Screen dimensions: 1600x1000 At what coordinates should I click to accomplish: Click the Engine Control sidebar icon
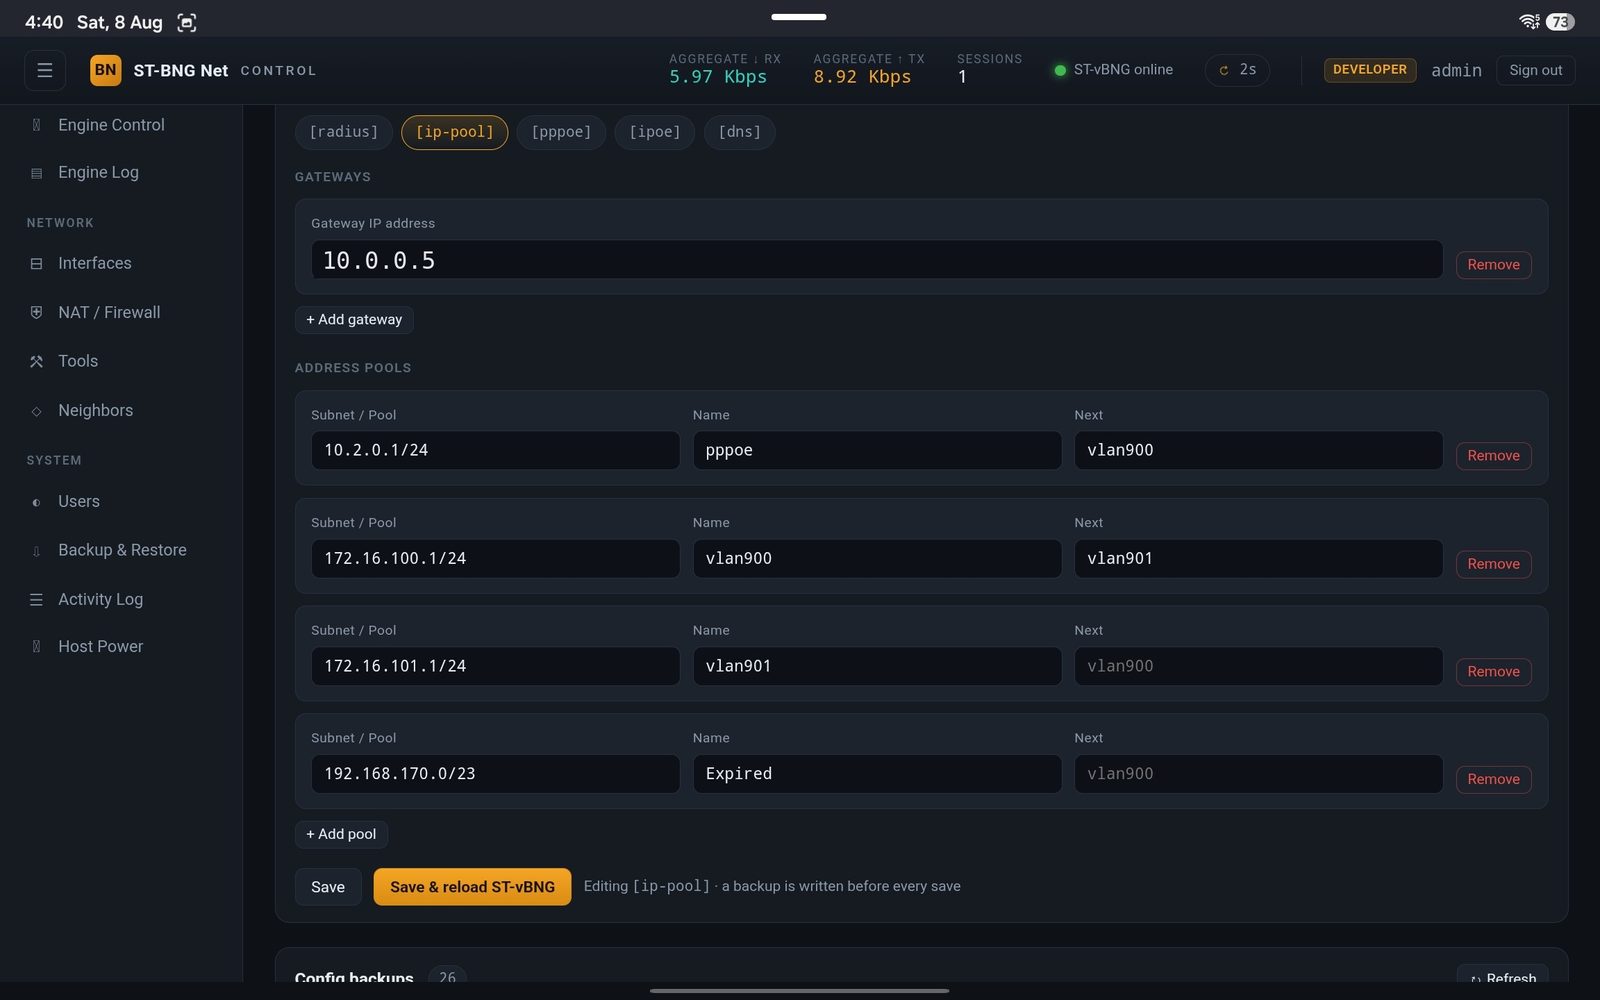[37, 125]
